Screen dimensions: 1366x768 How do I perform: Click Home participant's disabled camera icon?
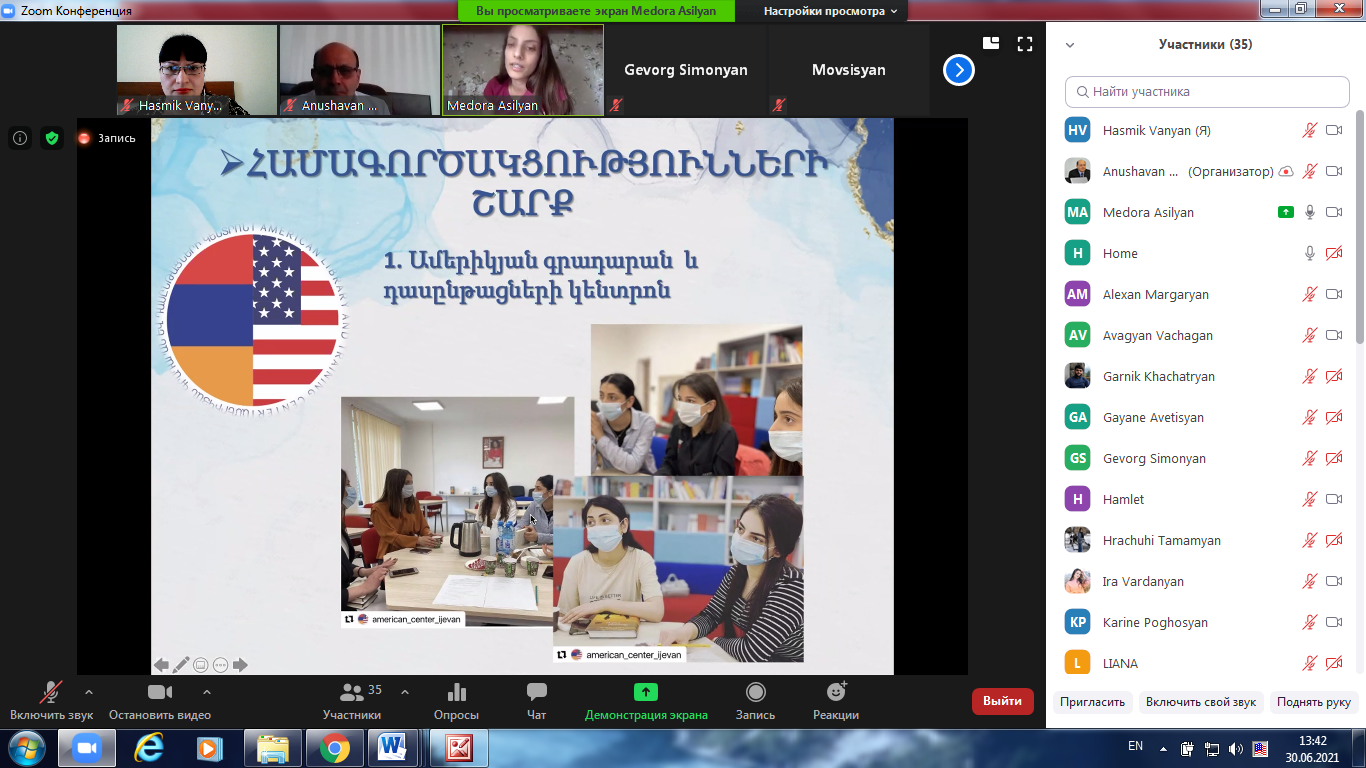[1334, 253]
